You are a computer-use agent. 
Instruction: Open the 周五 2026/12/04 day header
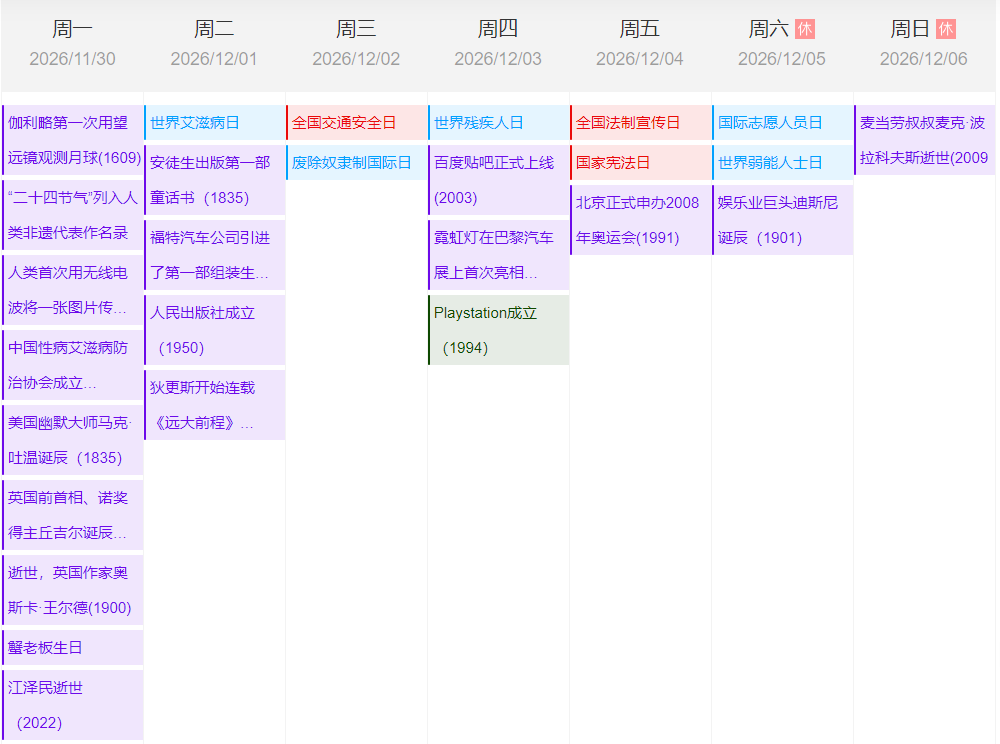click(640, 43)
